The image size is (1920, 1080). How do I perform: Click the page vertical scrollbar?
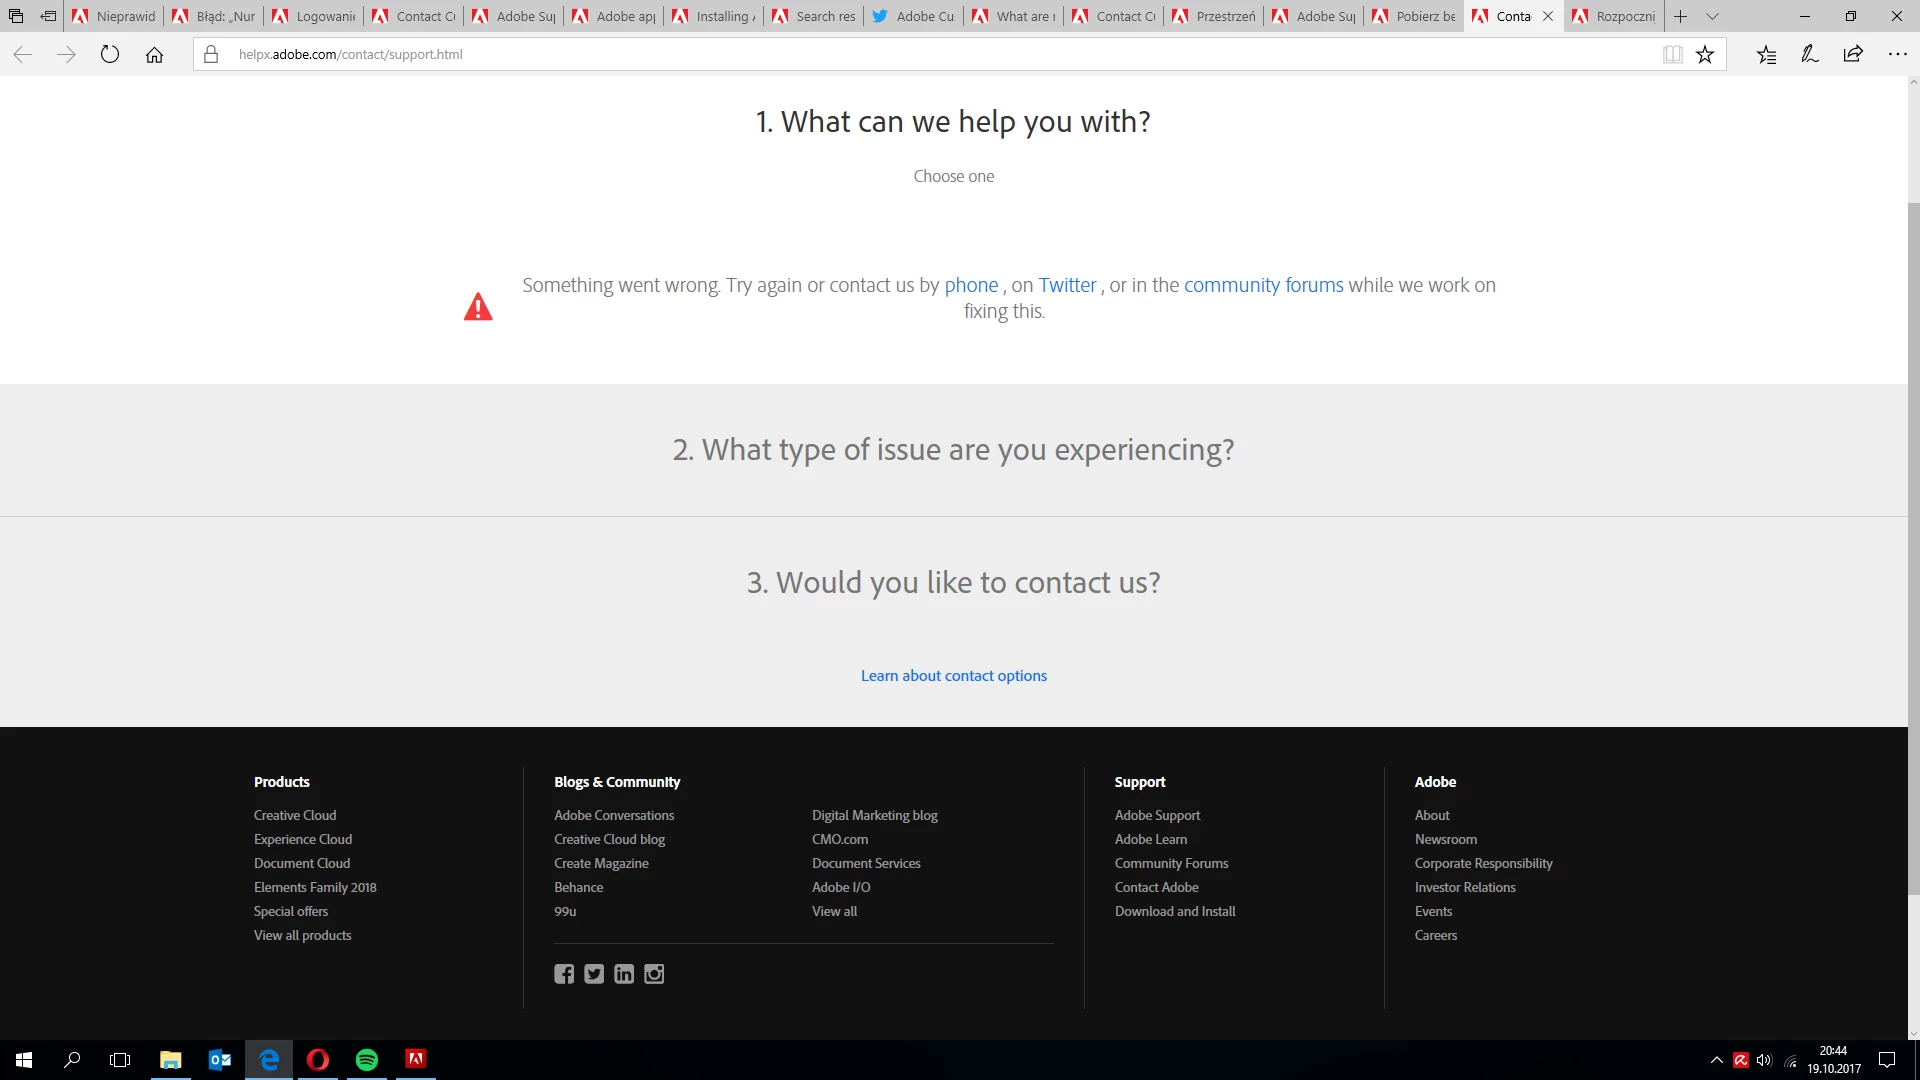point(1913,550)
